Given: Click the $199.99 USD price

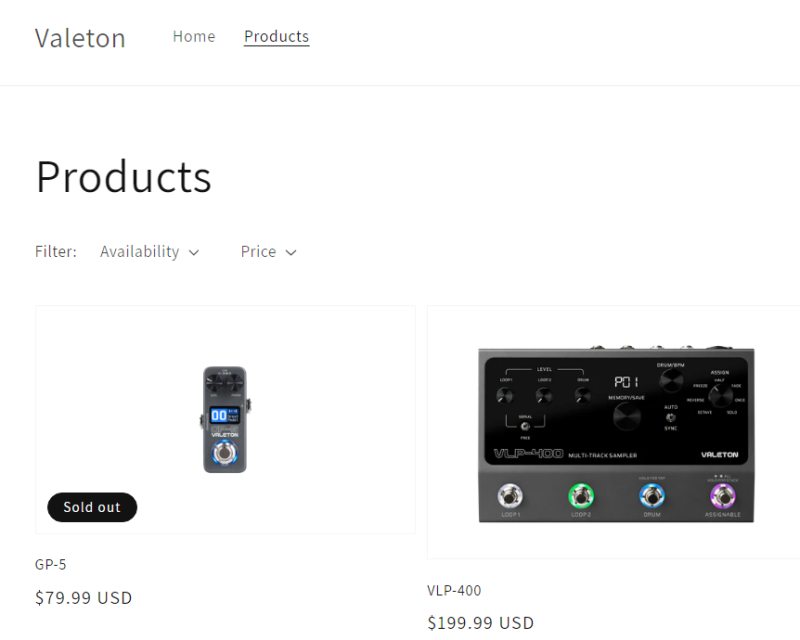Looking at the screenshot, I should pos(481,623).
